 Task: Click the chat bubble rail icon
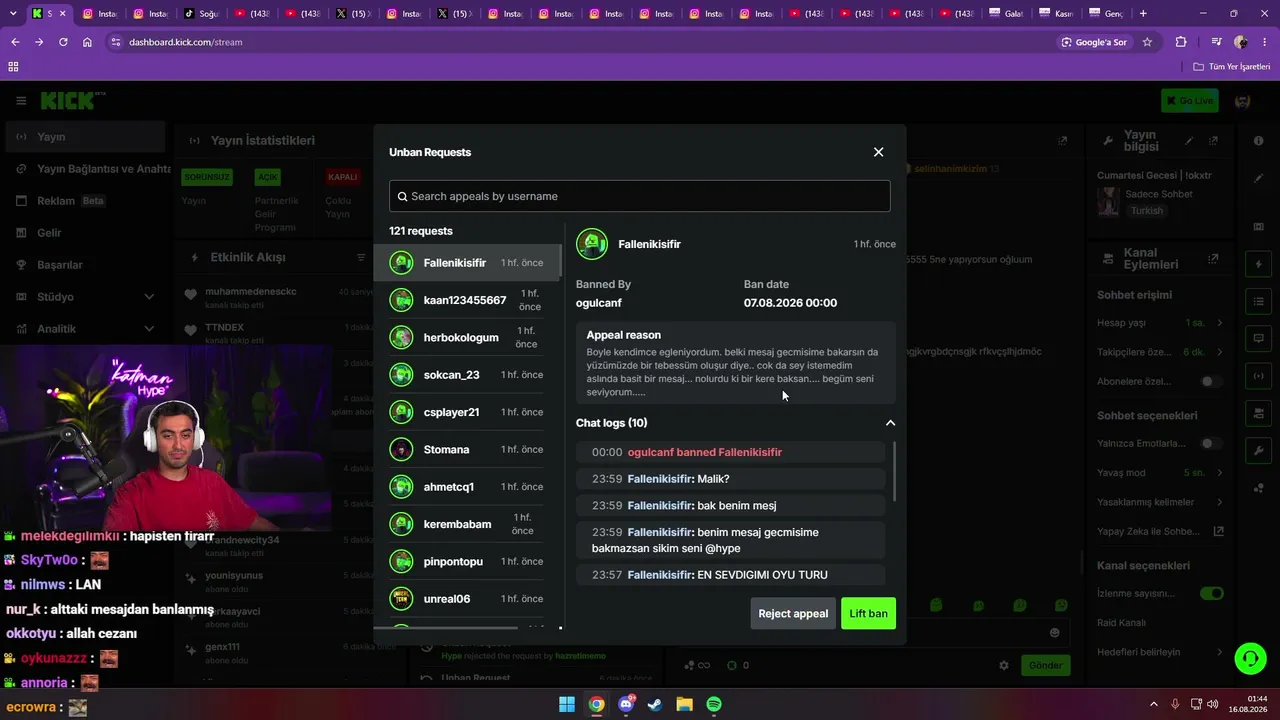coord(1258,338)
